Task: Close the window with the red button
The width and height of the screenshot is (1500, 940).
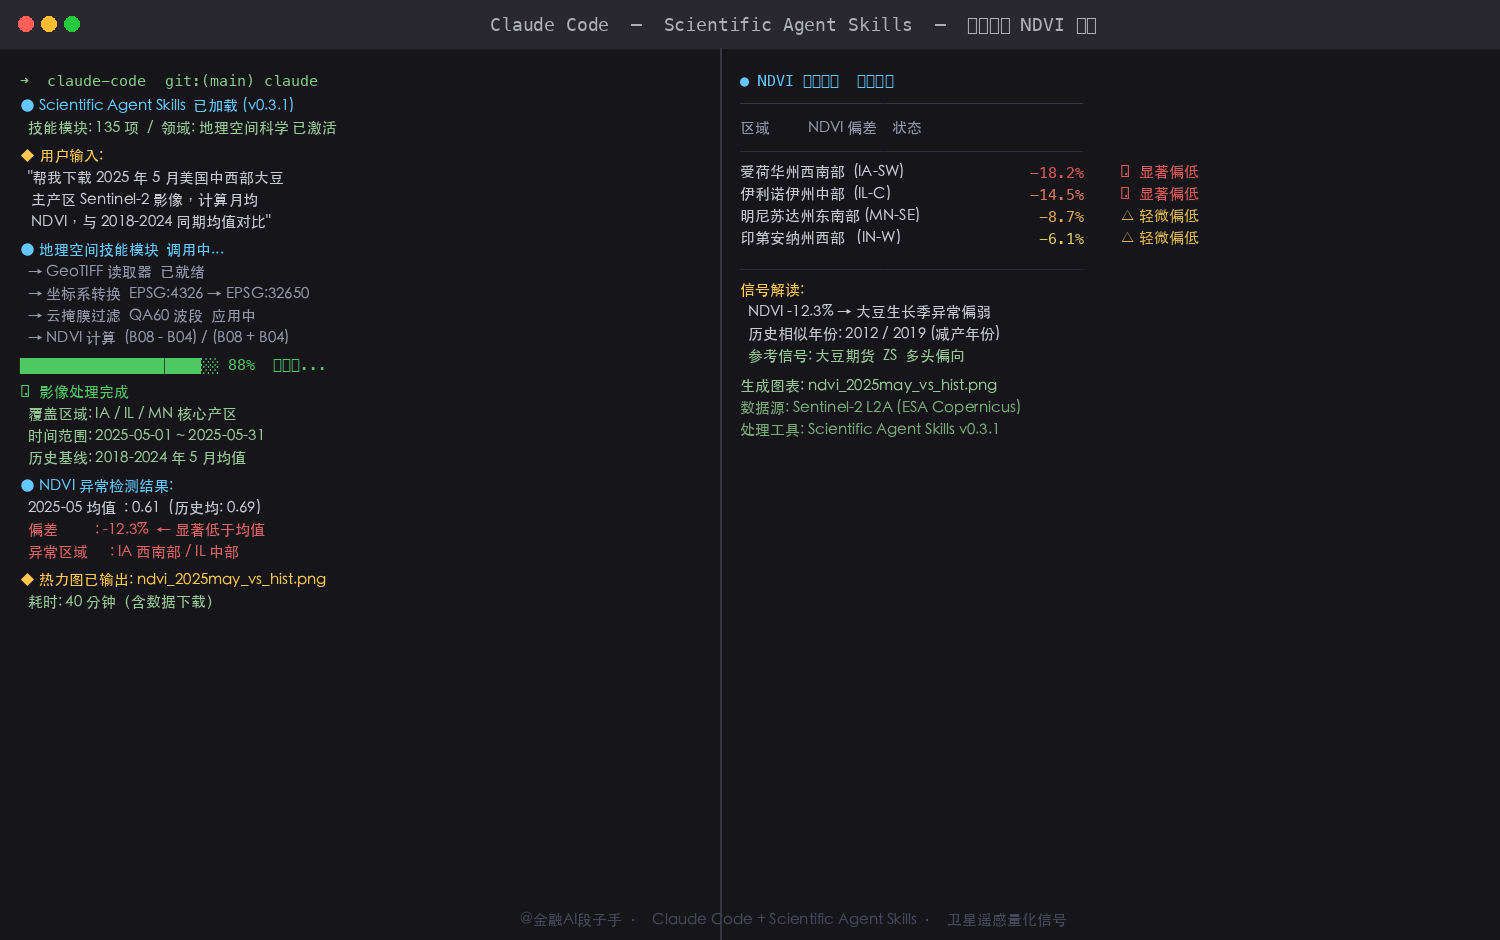Action: [x=26, y=24]
